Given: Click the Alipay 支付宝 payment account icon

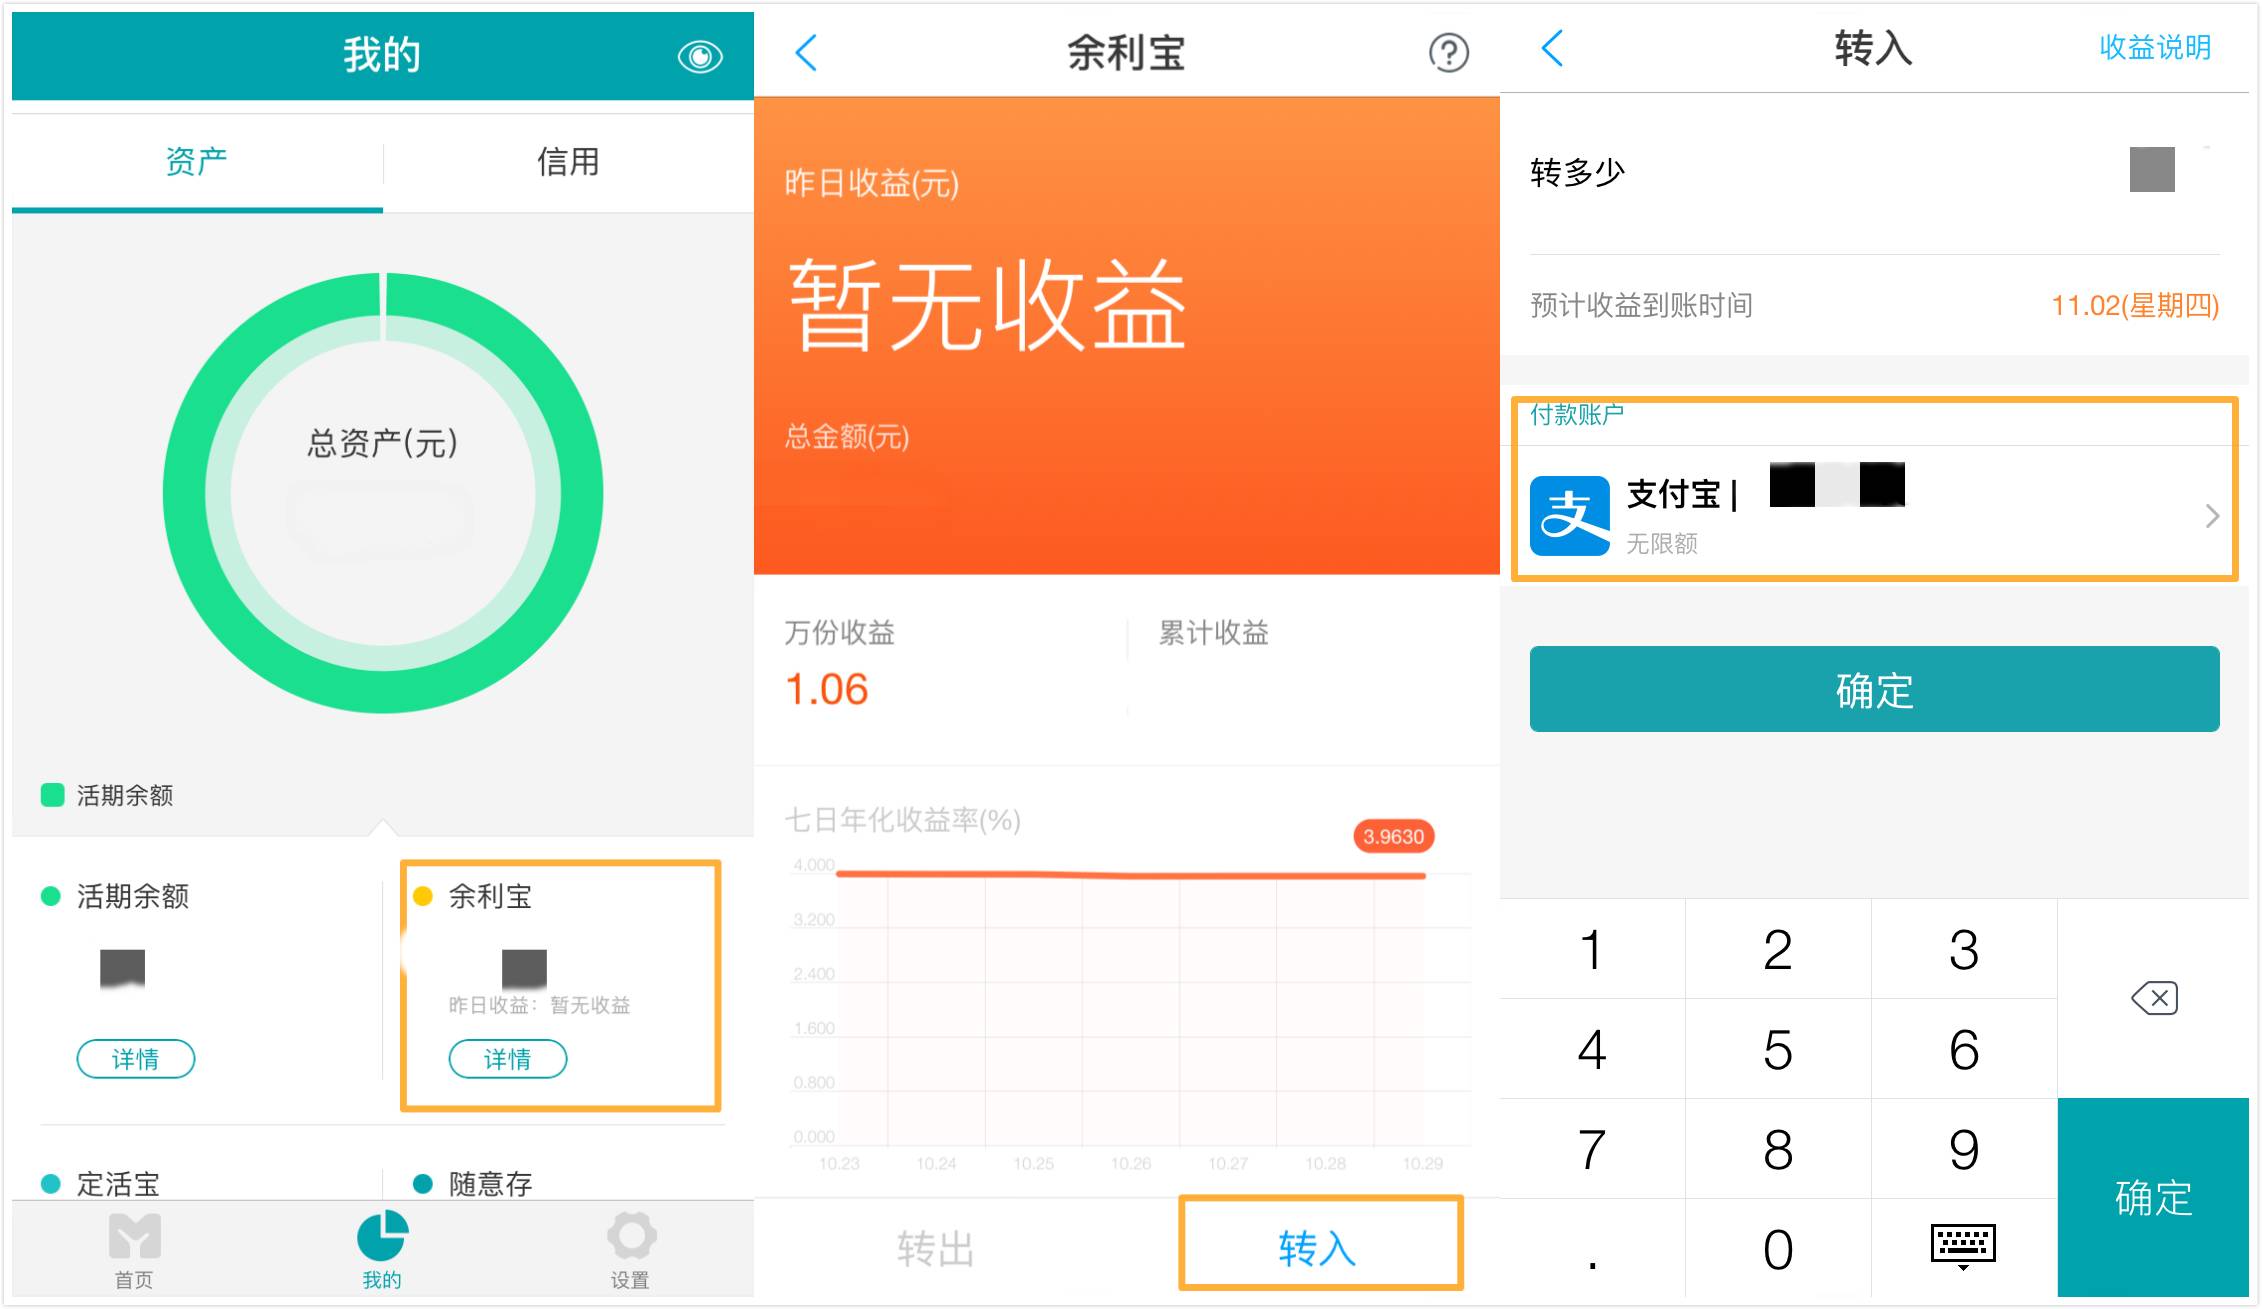Looking at the screenshot, I should coord(1571,517).
